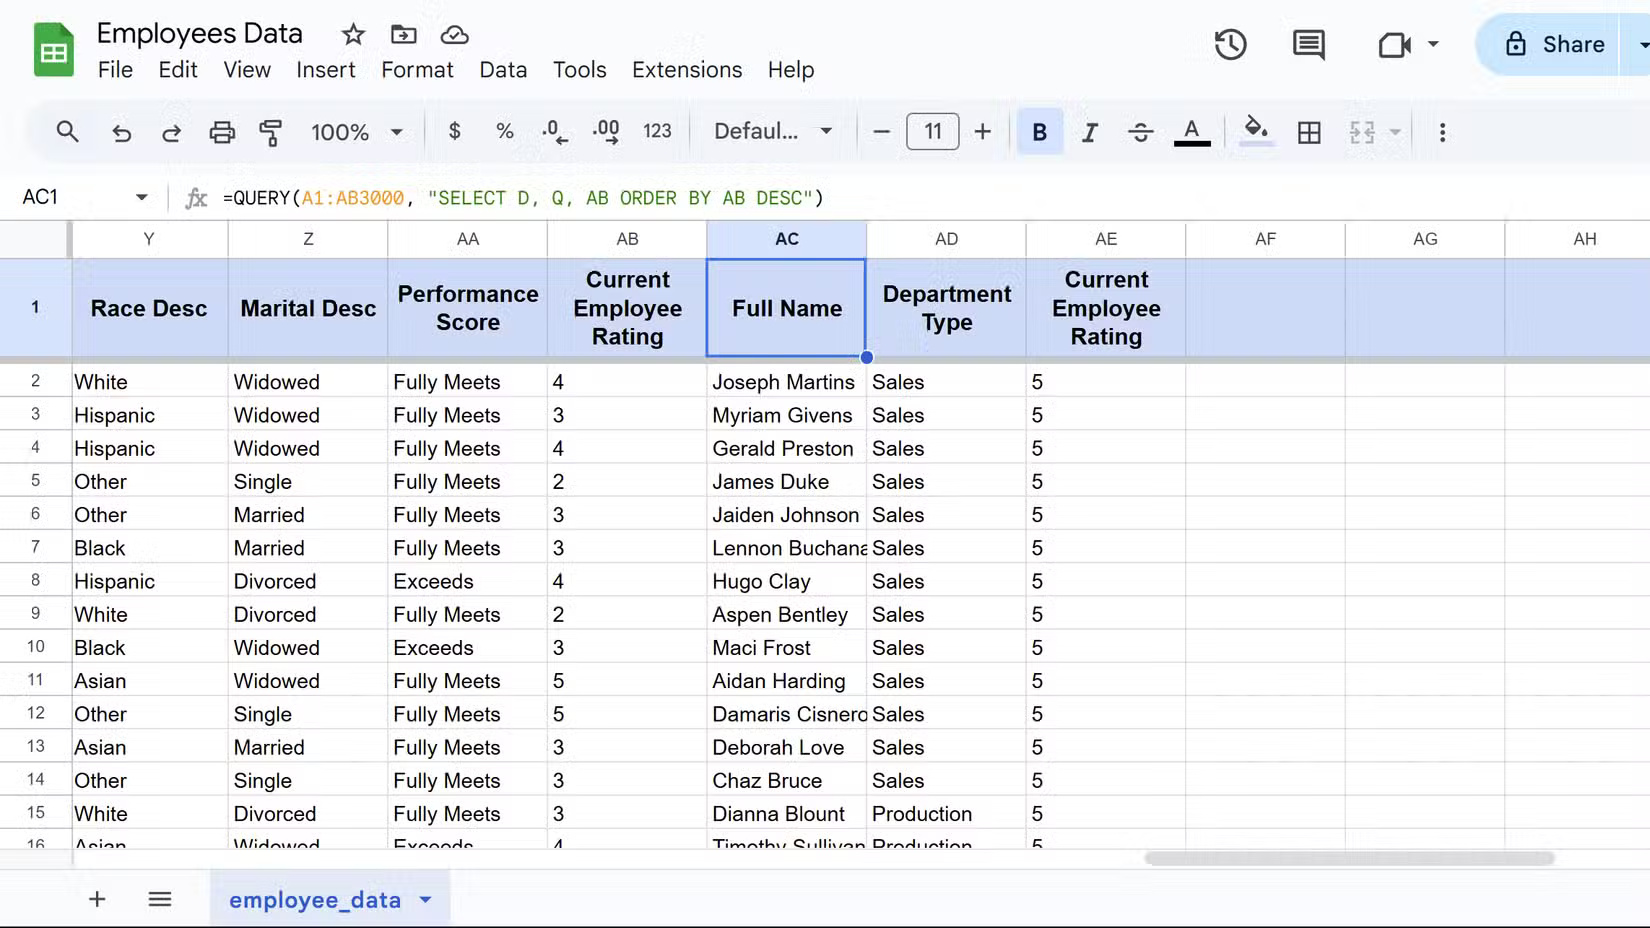Open version history
Screen dimensions: 1650x928
tap(1230, 44)
